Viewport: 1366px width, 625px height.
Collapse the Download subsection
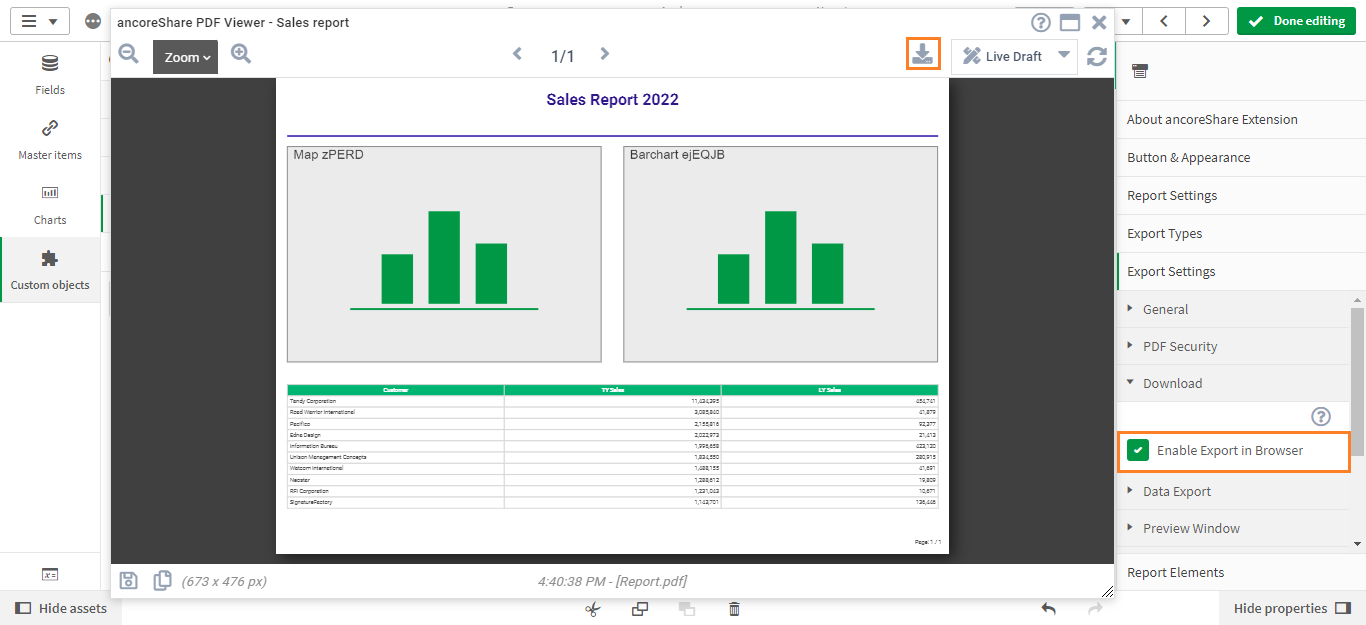pyautogui.click(x=1233, y=383)
